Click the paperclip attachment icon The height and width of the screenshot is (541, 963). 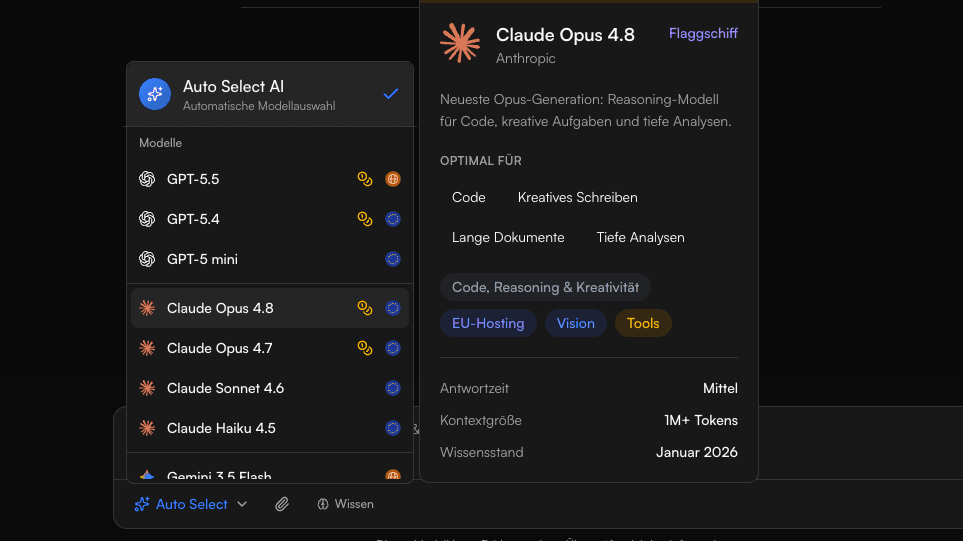click(x=282, y=504)
